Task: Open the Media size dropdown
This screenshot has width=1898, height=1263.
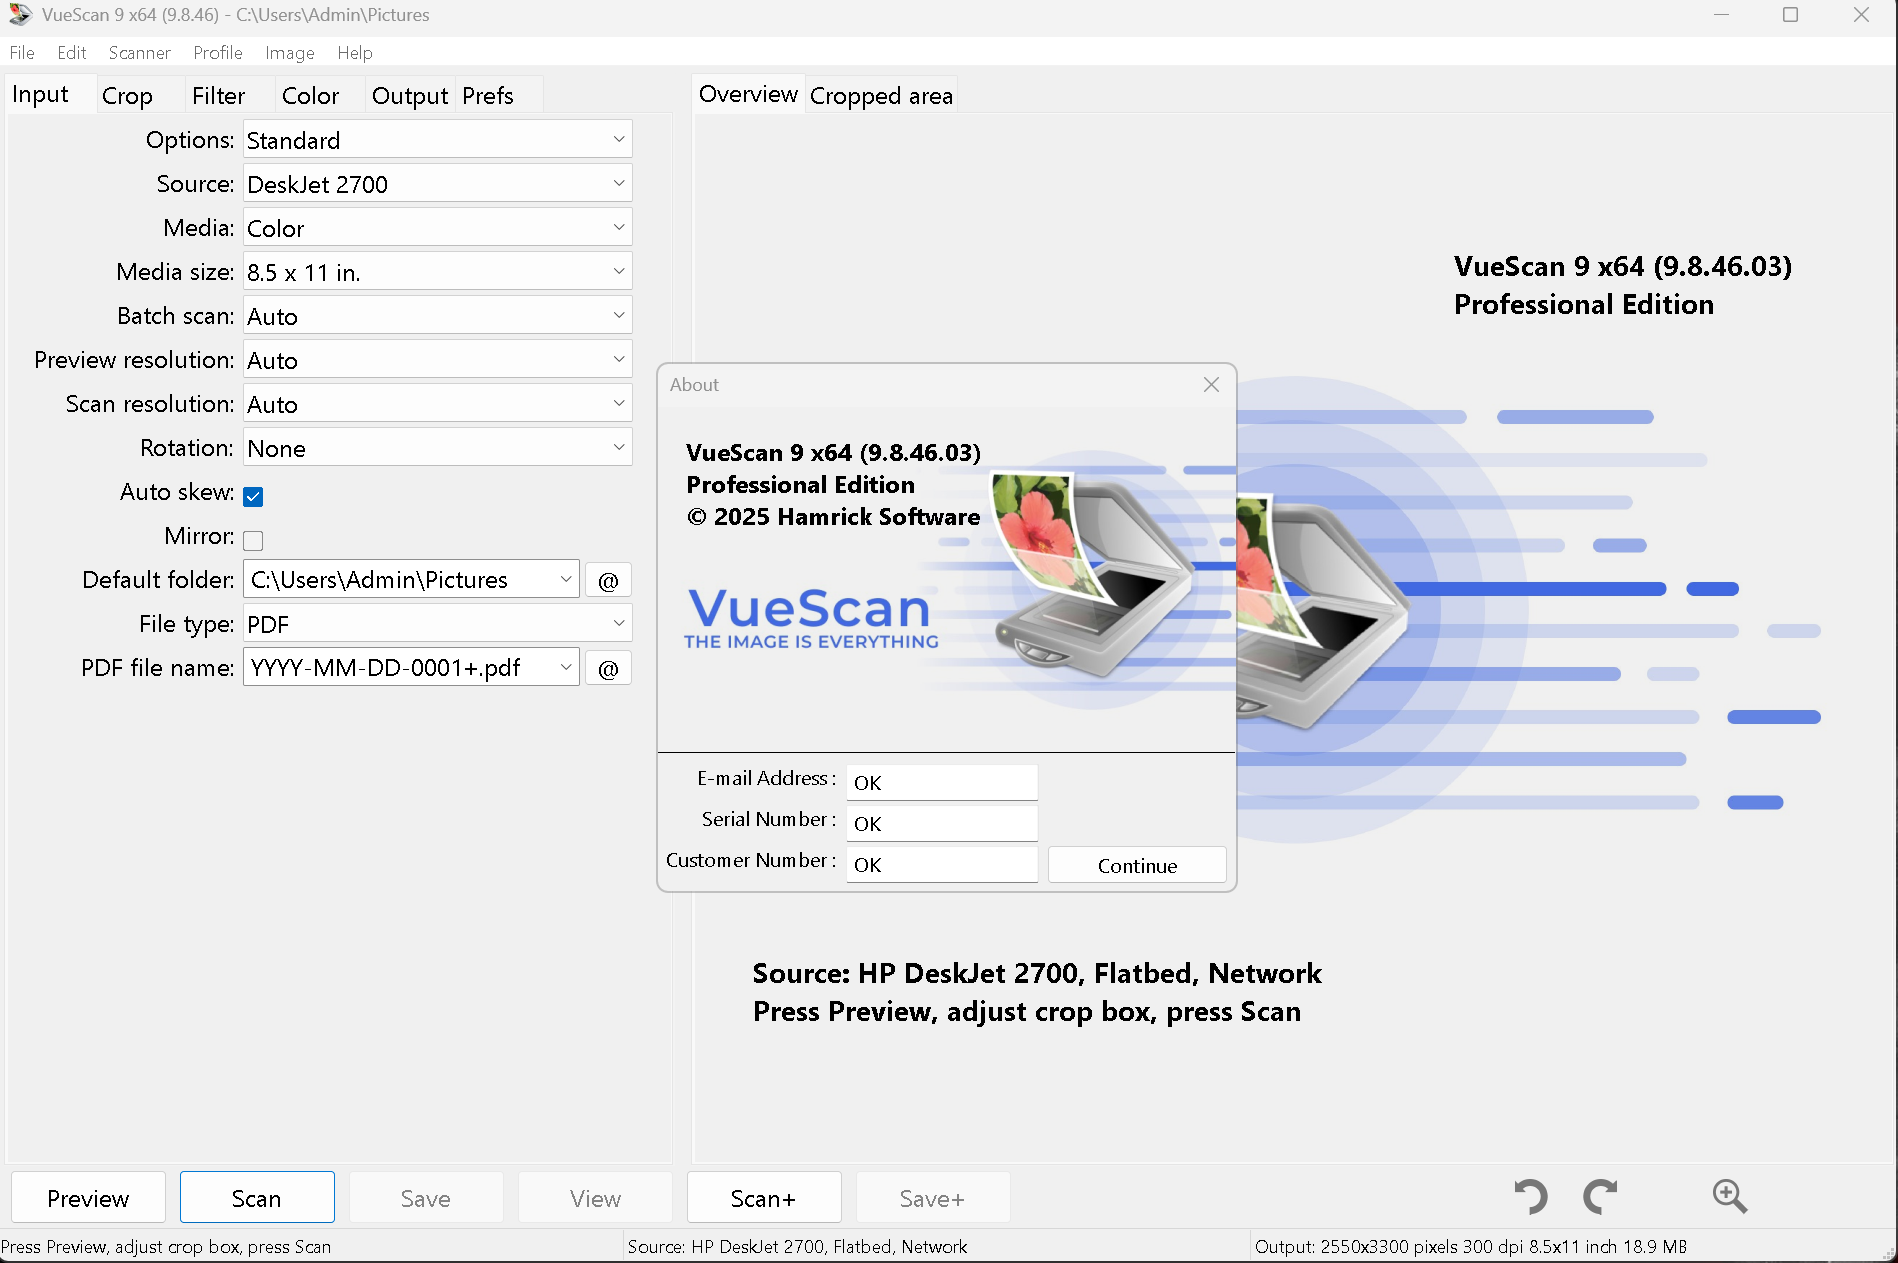Action: coord(437,272)
